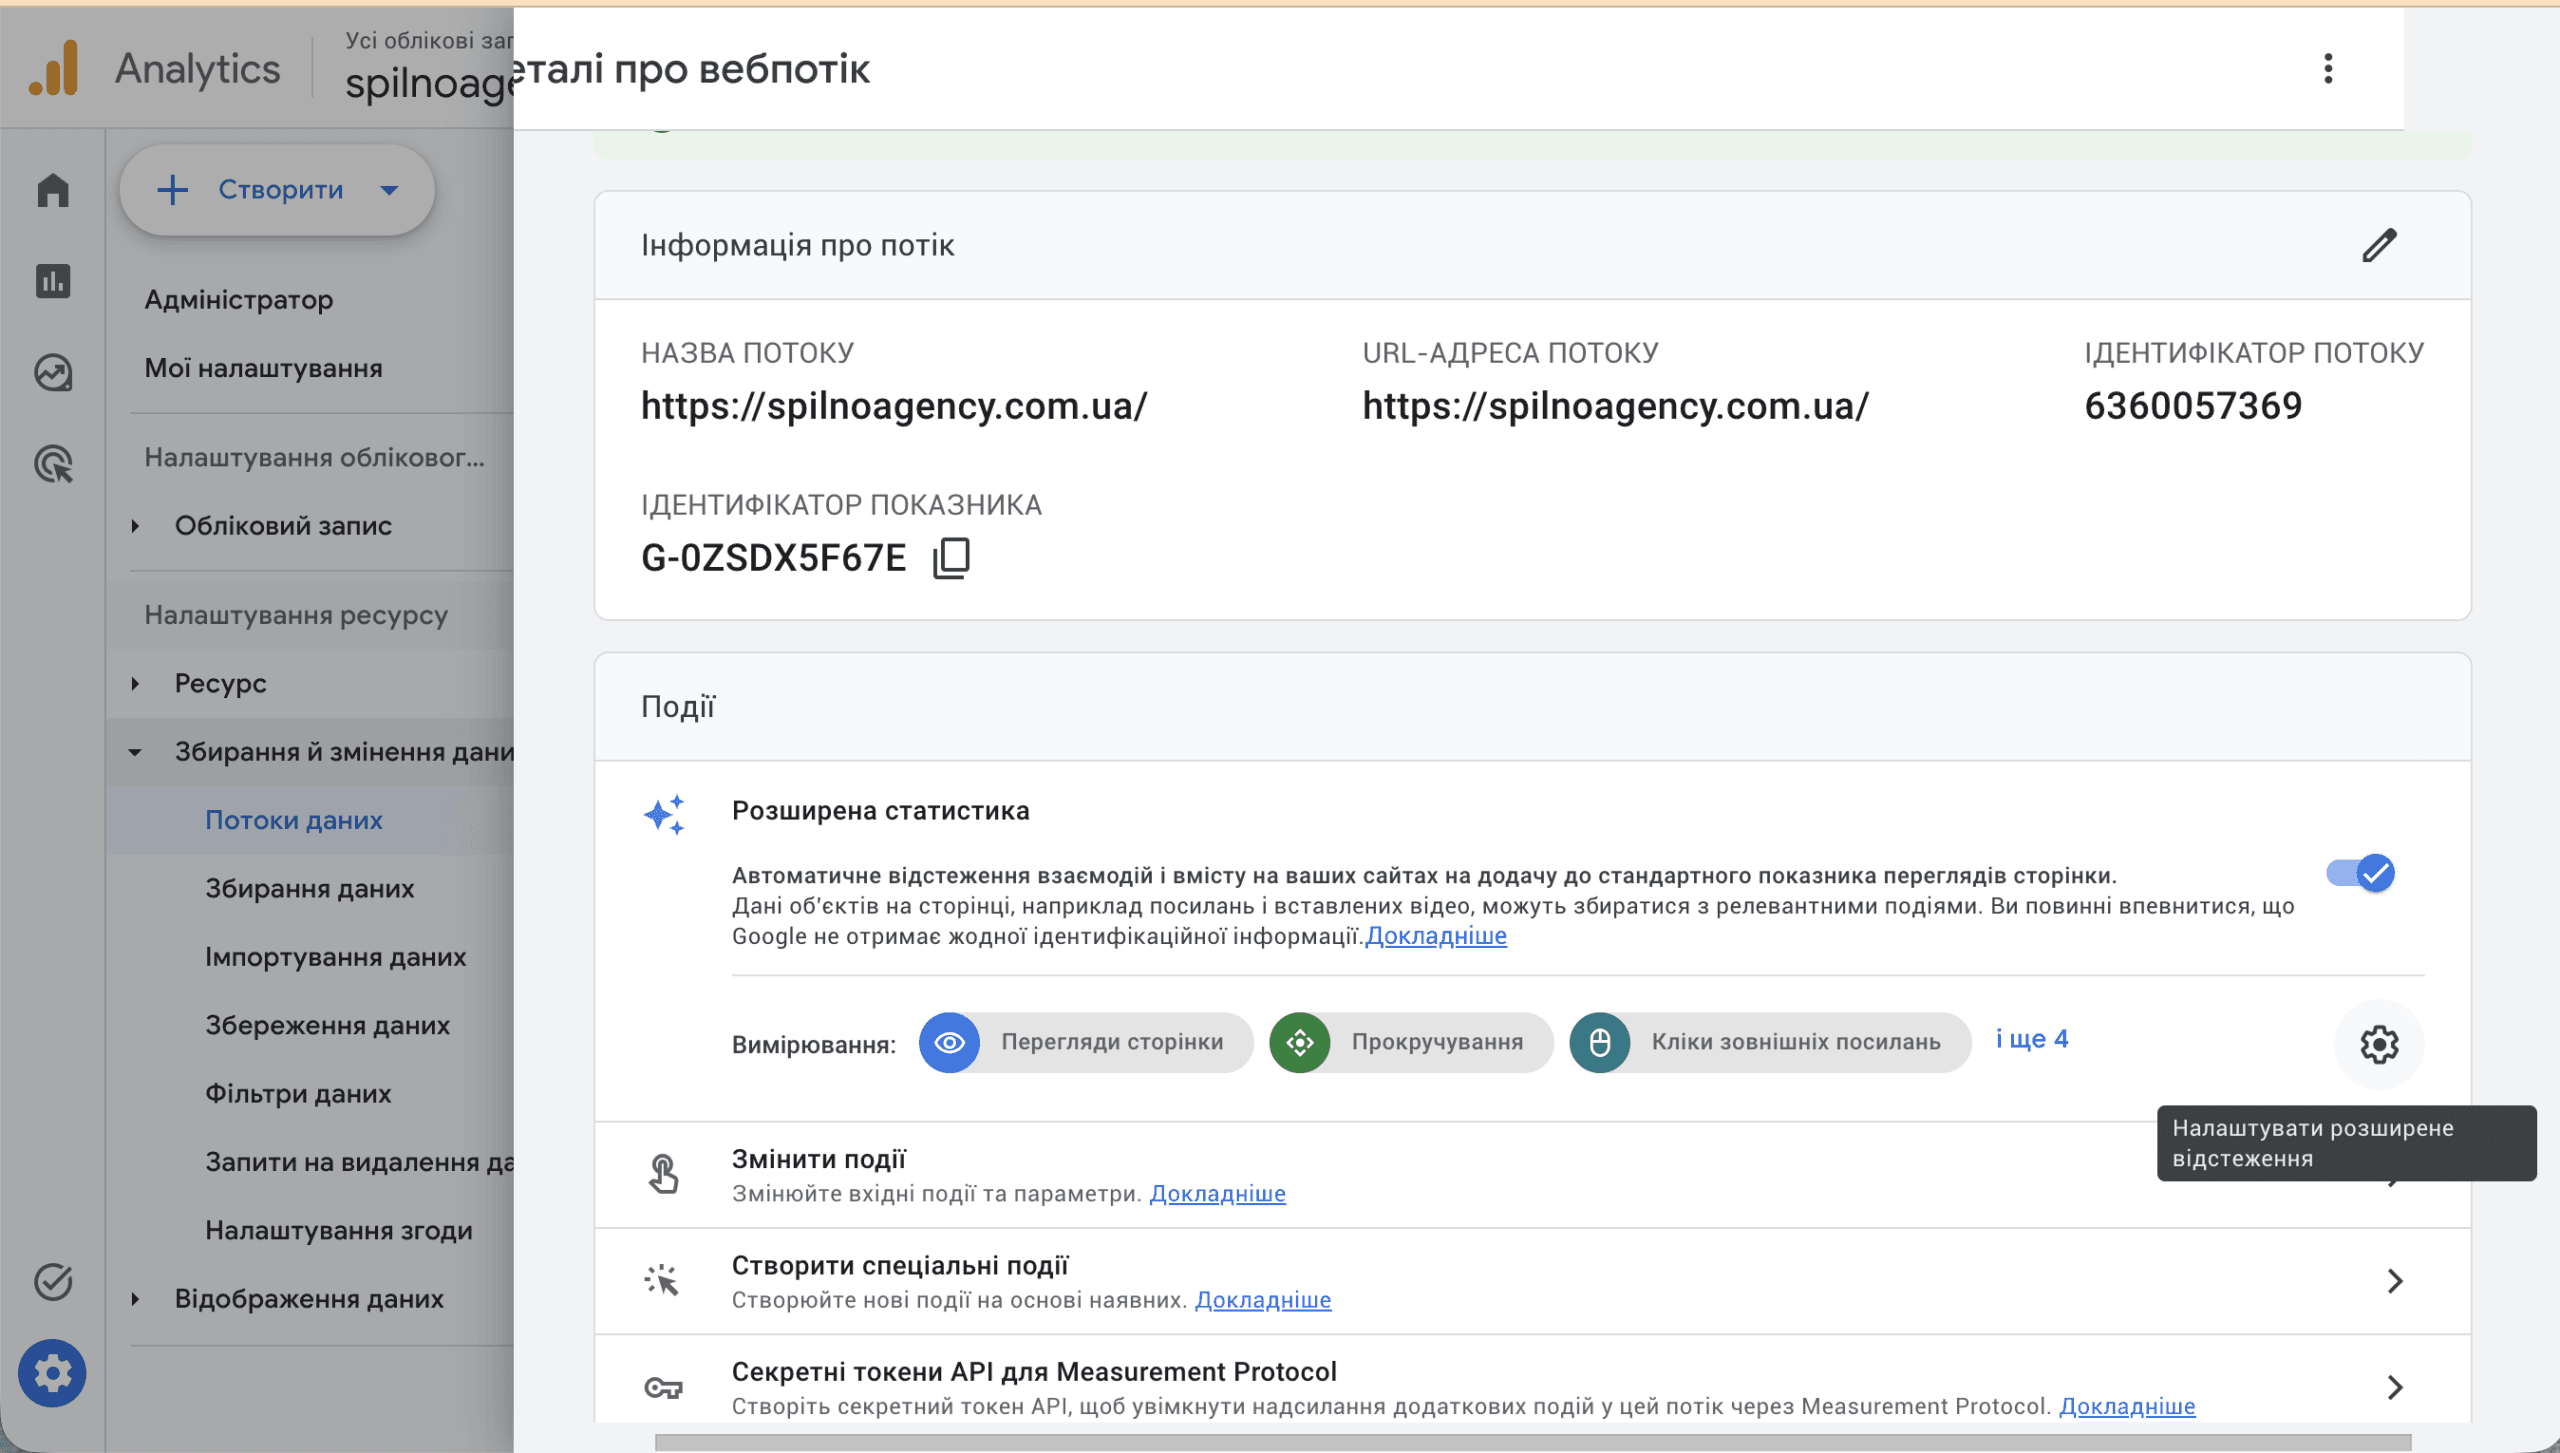Open the Створити dropdown arrow
Screen dimensions: 2560x1453
[x=389, y=190]
